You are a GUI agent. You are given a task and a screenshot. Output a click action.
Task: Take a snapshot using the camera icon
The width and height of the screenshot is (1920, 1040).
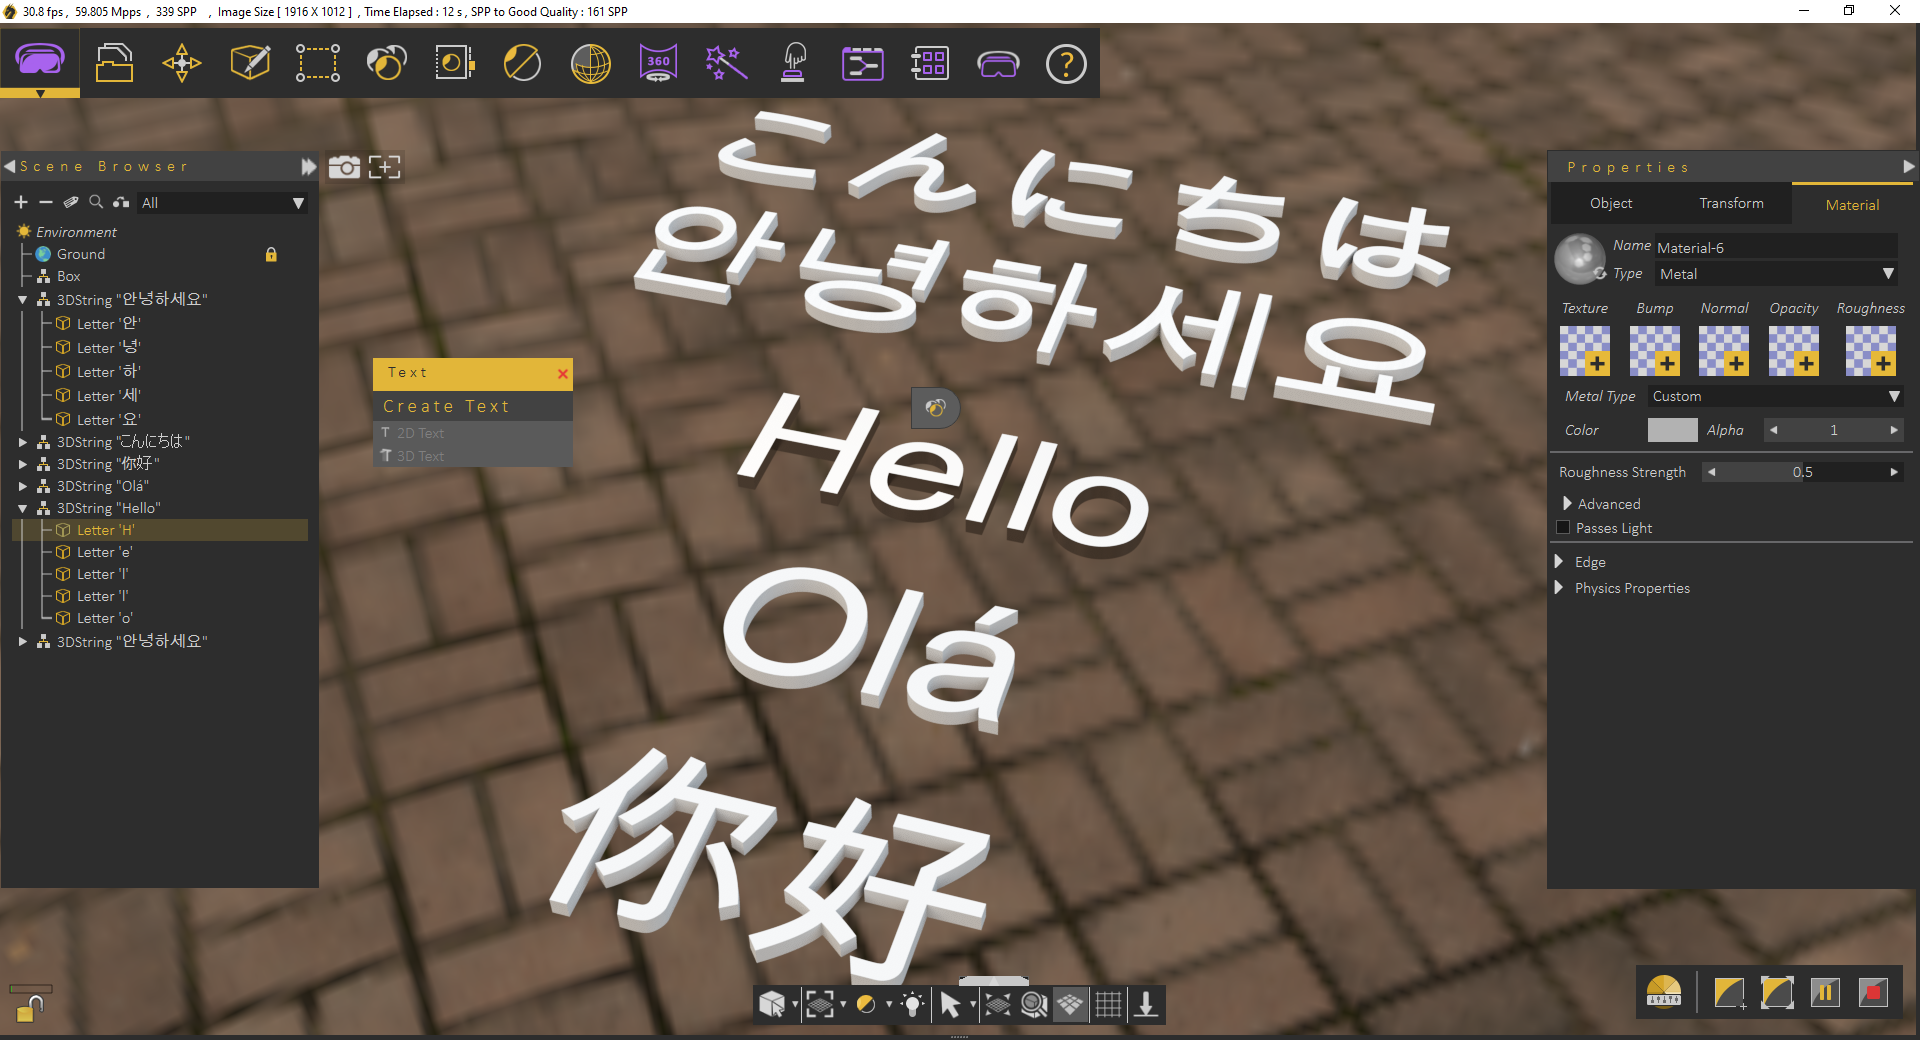(345, 167)
